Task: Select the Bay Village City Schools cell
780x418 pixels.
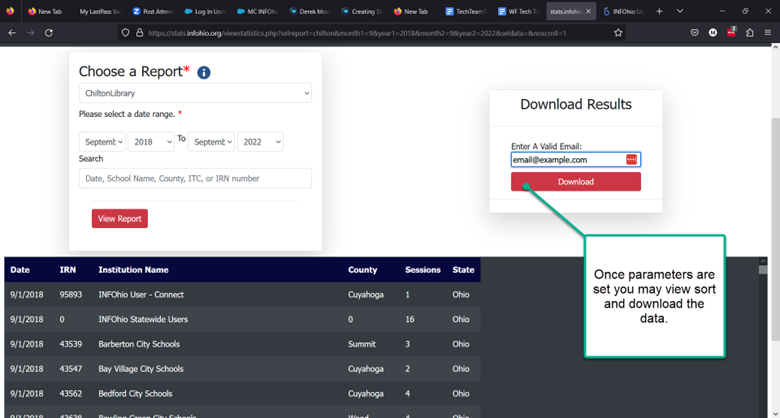Action: (x=141, y=369)
